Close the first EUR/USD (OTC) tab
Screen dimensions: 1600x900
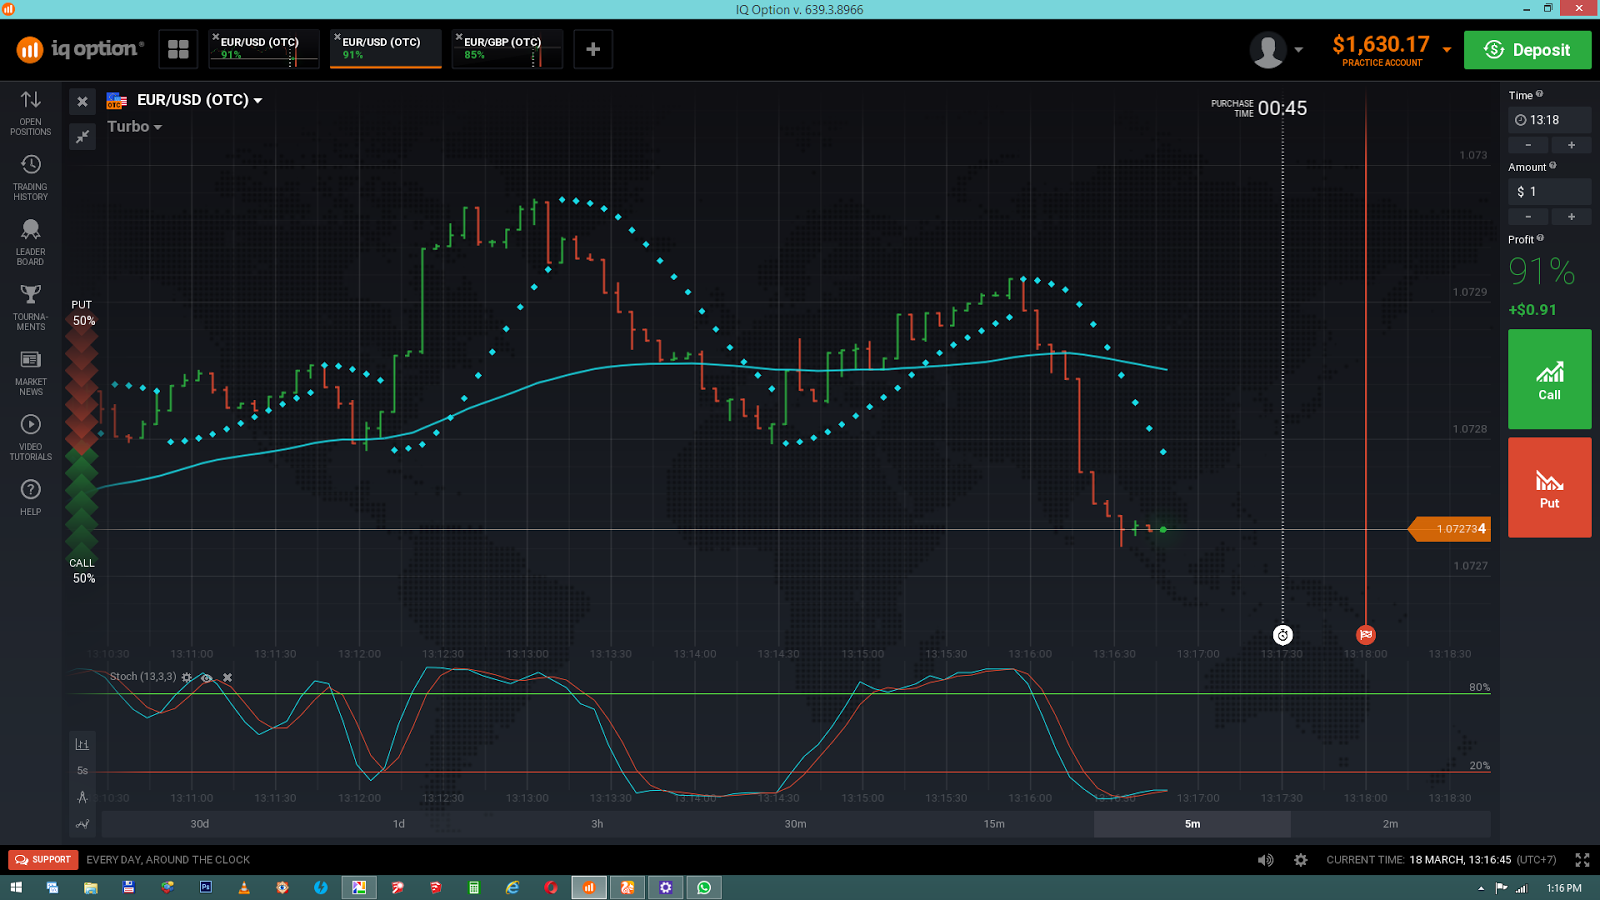click(x=215, y=37)
